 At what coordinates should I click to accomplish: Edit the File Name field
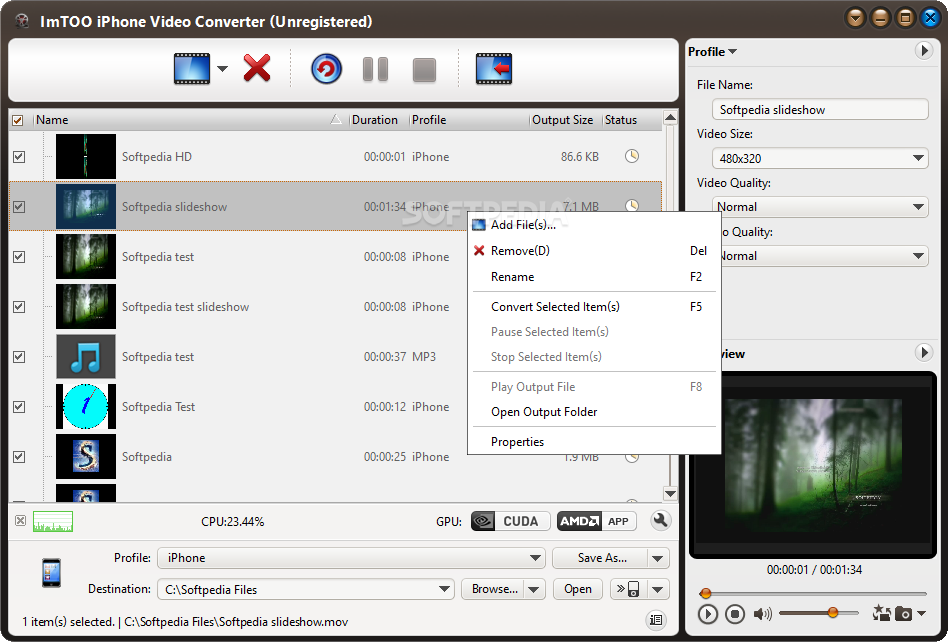(x=820, y=109)
